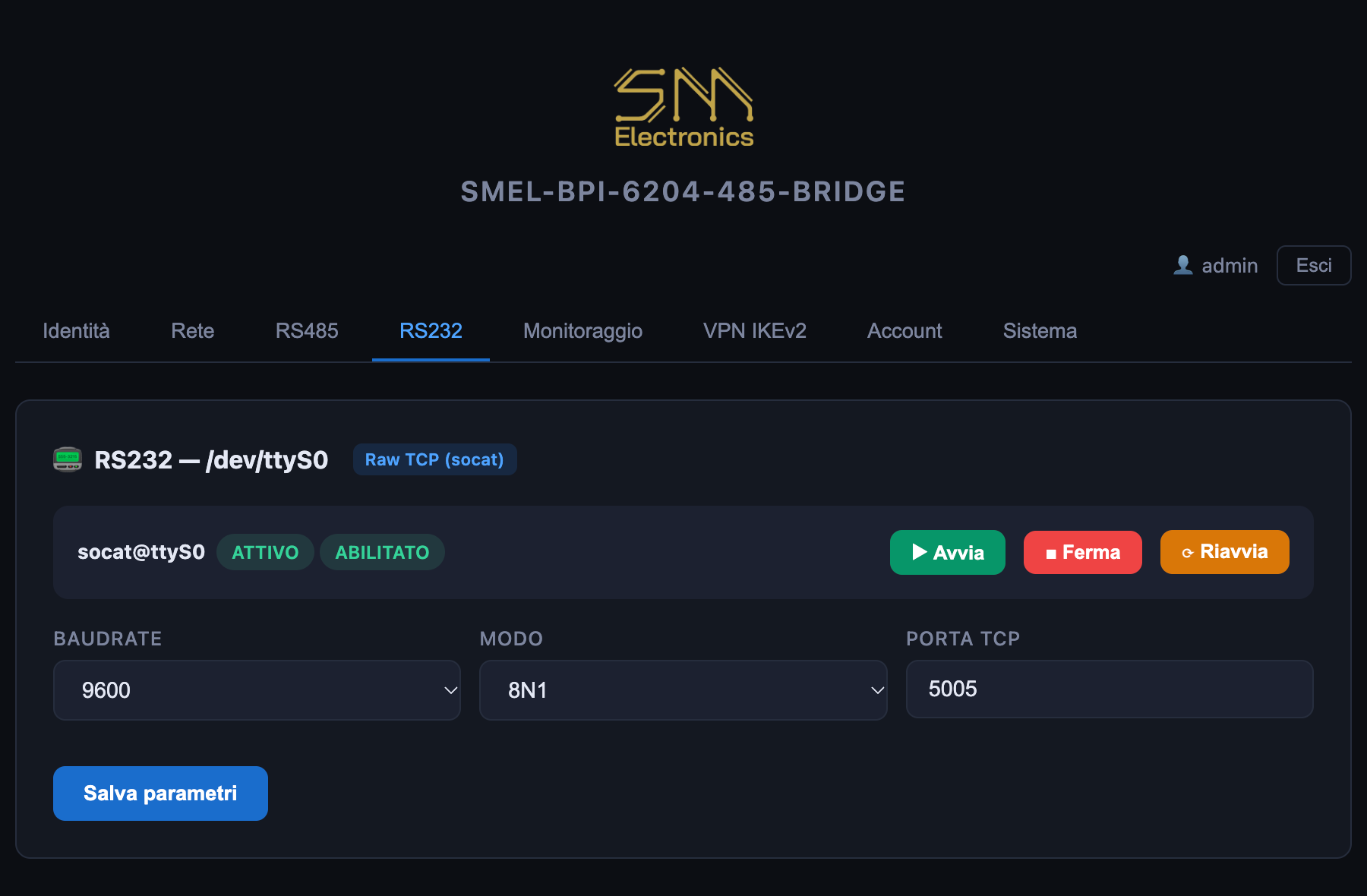Viewport: 1367px width, 896px height.
Task: Click the RS232 serial device icon
Action: (x=67, y=460)
